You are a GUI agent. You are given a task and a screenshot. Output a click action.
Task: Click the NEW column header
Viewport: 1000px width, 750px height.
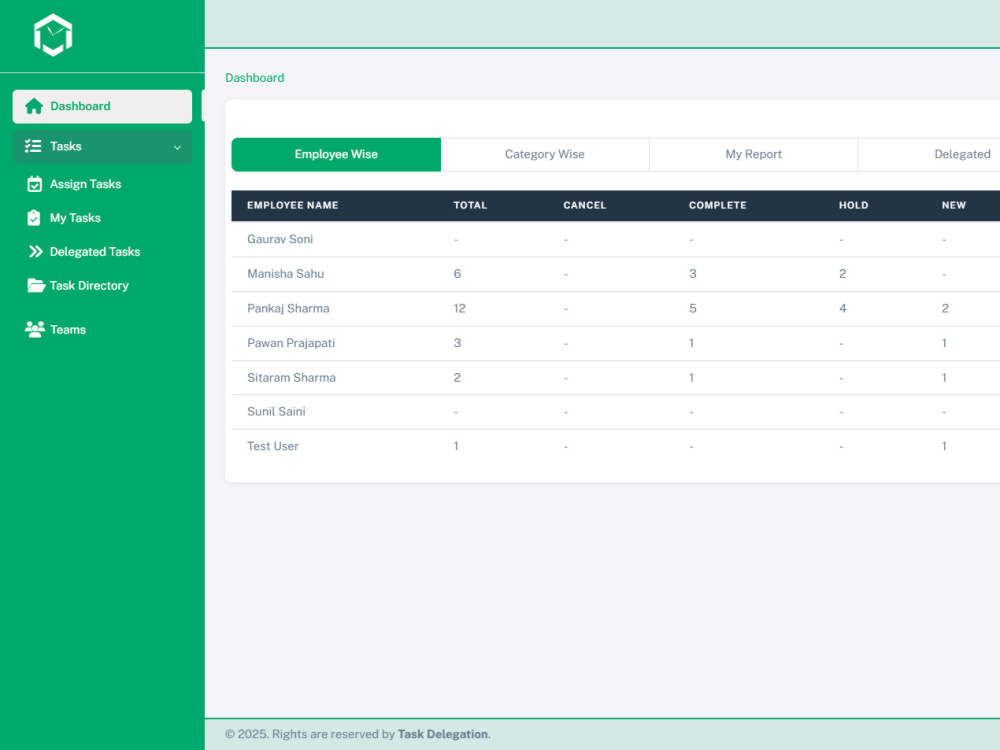coord(954,205)
